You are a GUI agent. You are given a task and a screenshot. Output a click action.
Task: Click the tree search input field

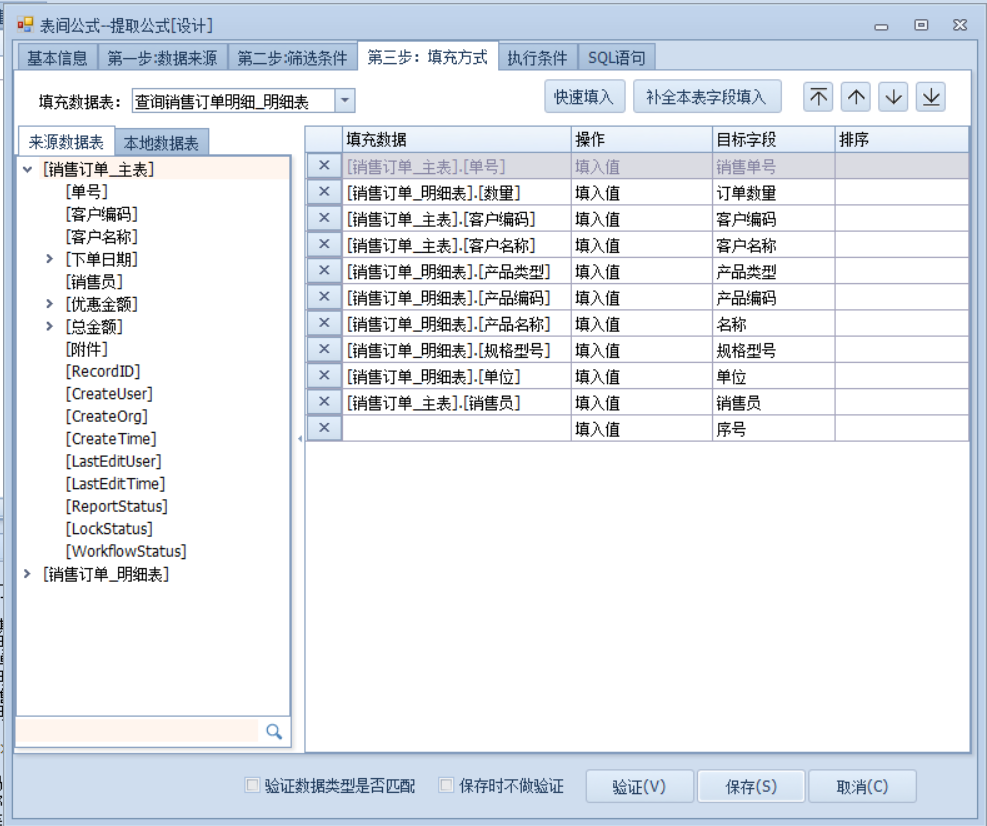coord(137,731)
